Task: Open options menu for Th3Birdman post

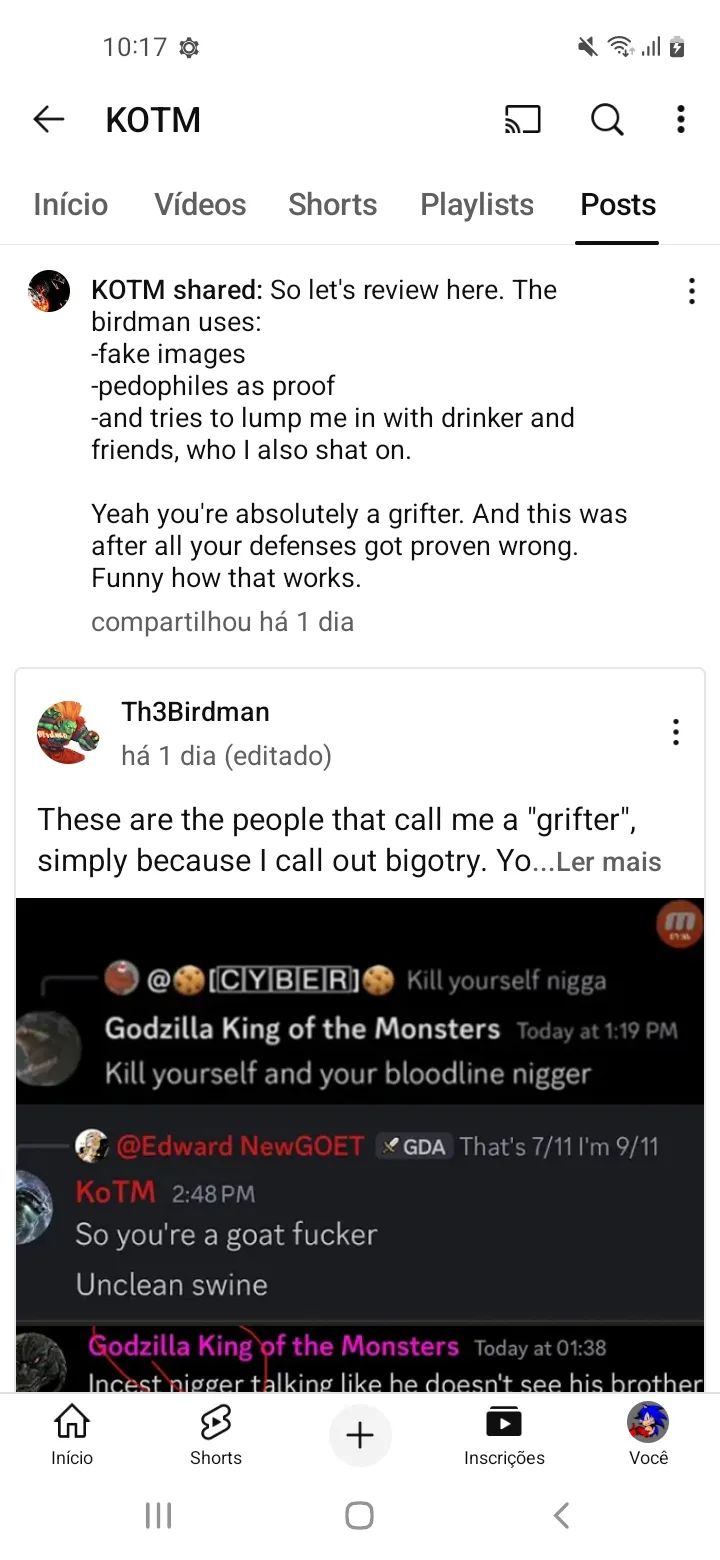Action: [x=676, y=732]
